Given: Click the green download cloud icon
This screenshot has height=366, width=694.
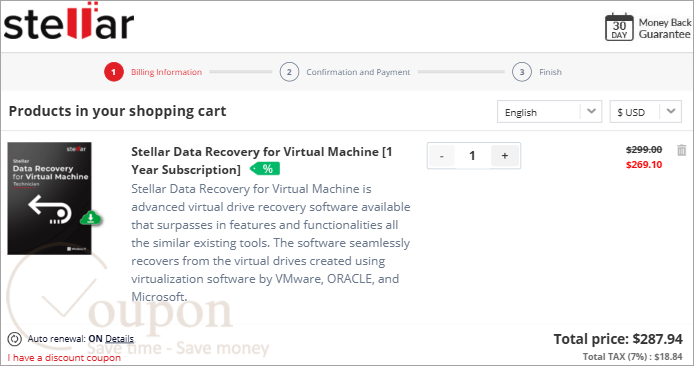Looking at the screenshot, I should coord(91,218).
